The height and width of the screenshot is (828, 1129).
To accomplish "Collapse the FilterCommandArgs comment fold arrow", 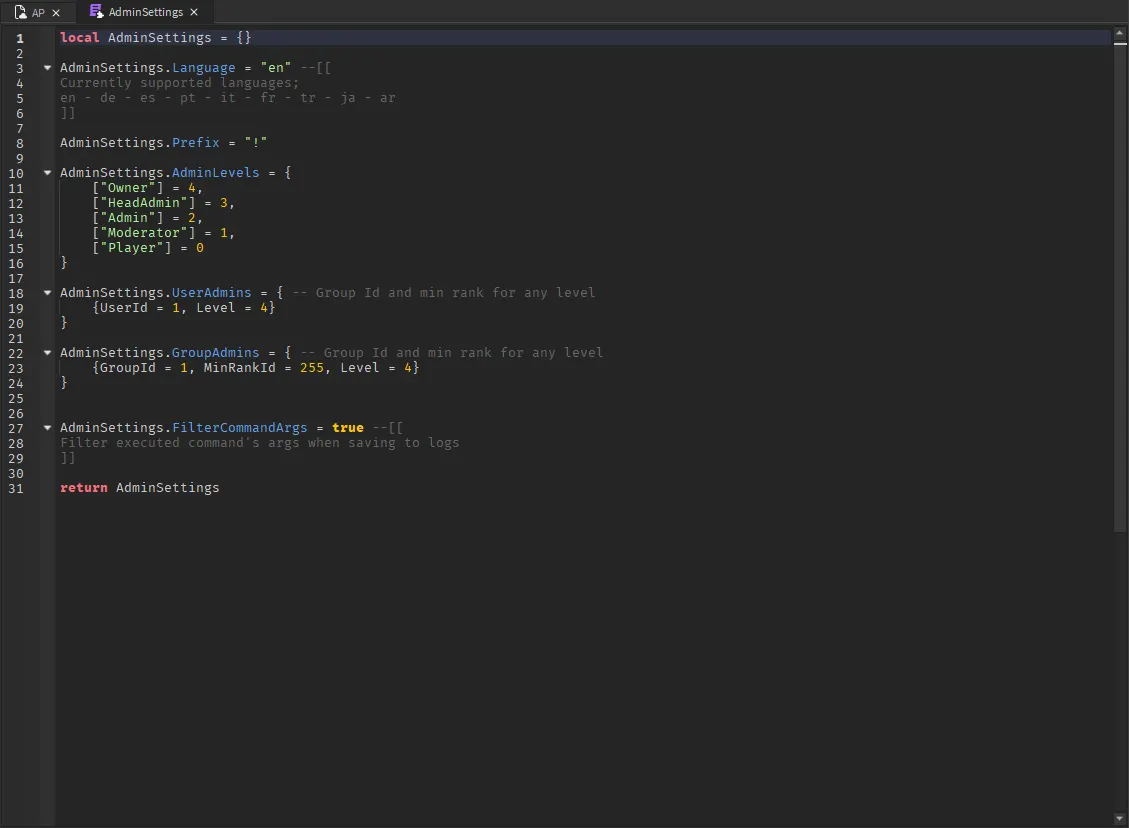I will click(x=47, y=428).
